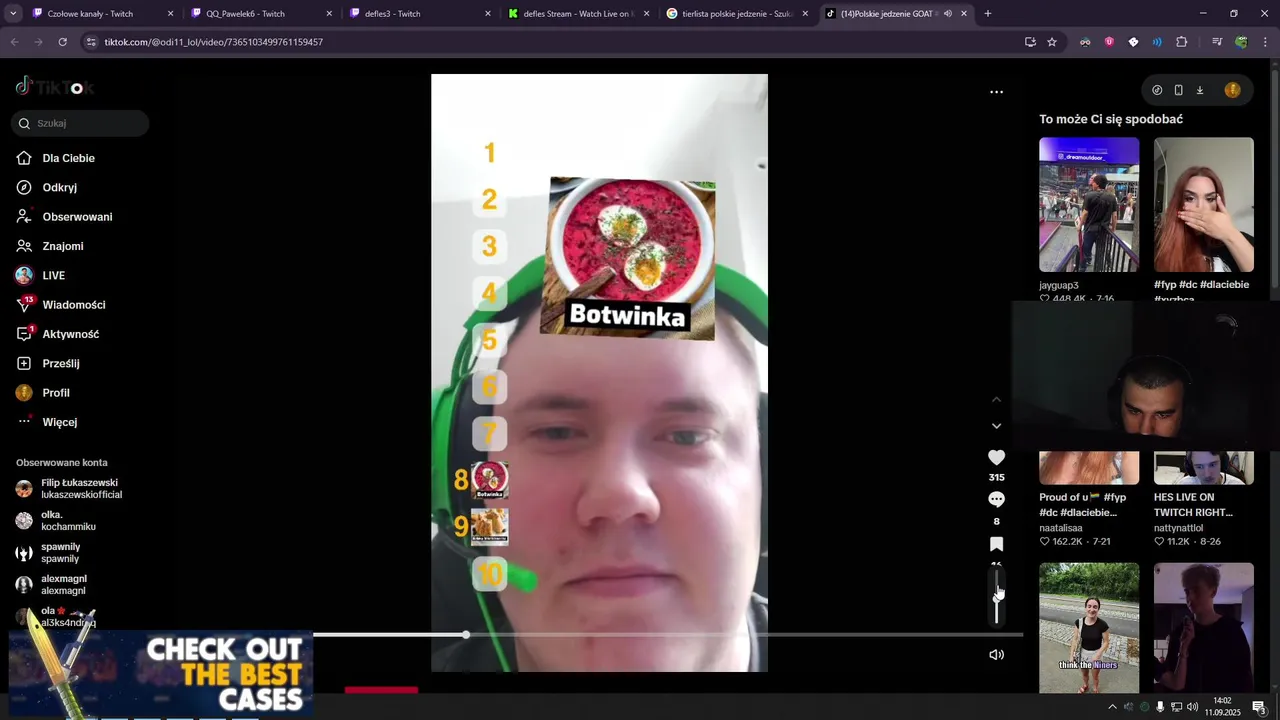The image size is (1280, 720).
Task: Expand the Więcej menu
Action: [x=47, y=422]
